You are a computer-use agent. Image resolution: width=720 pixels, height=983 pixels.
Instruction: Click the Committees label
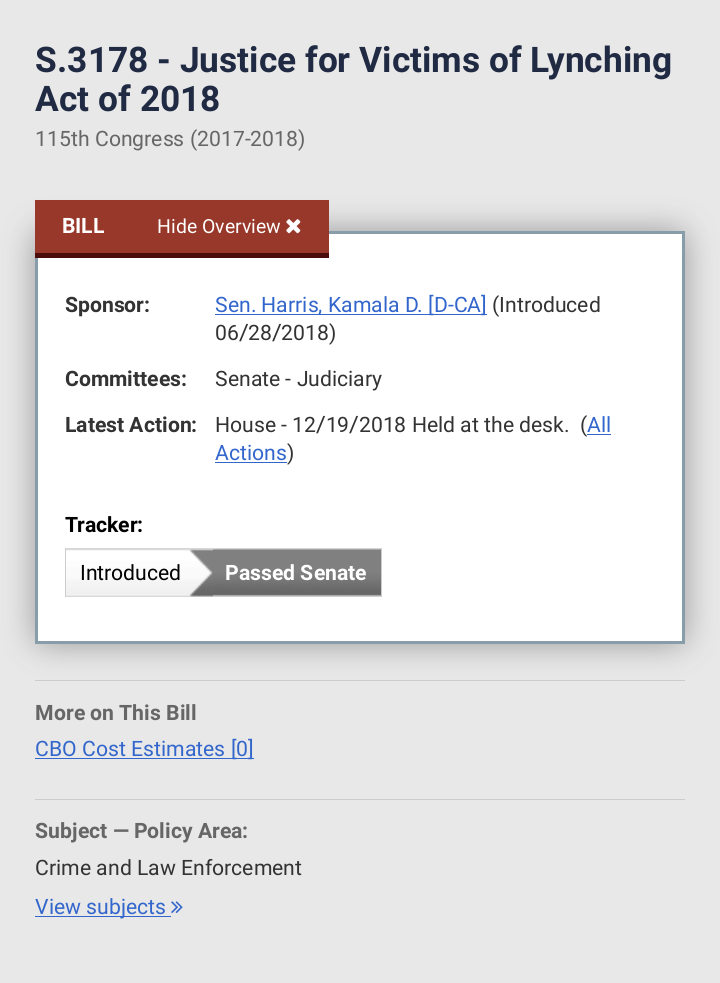pyautogui.click(x=126, y=379)
